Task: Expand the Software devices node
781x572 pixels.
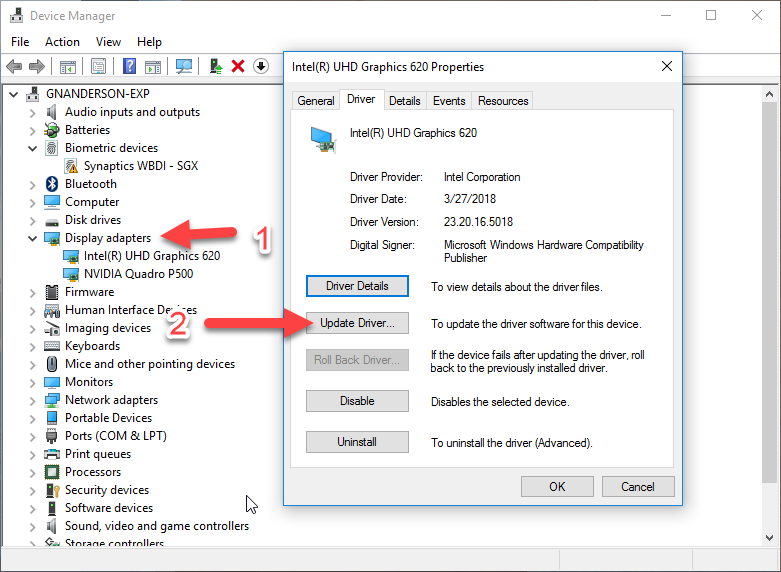Action: [x=32, y=509]
